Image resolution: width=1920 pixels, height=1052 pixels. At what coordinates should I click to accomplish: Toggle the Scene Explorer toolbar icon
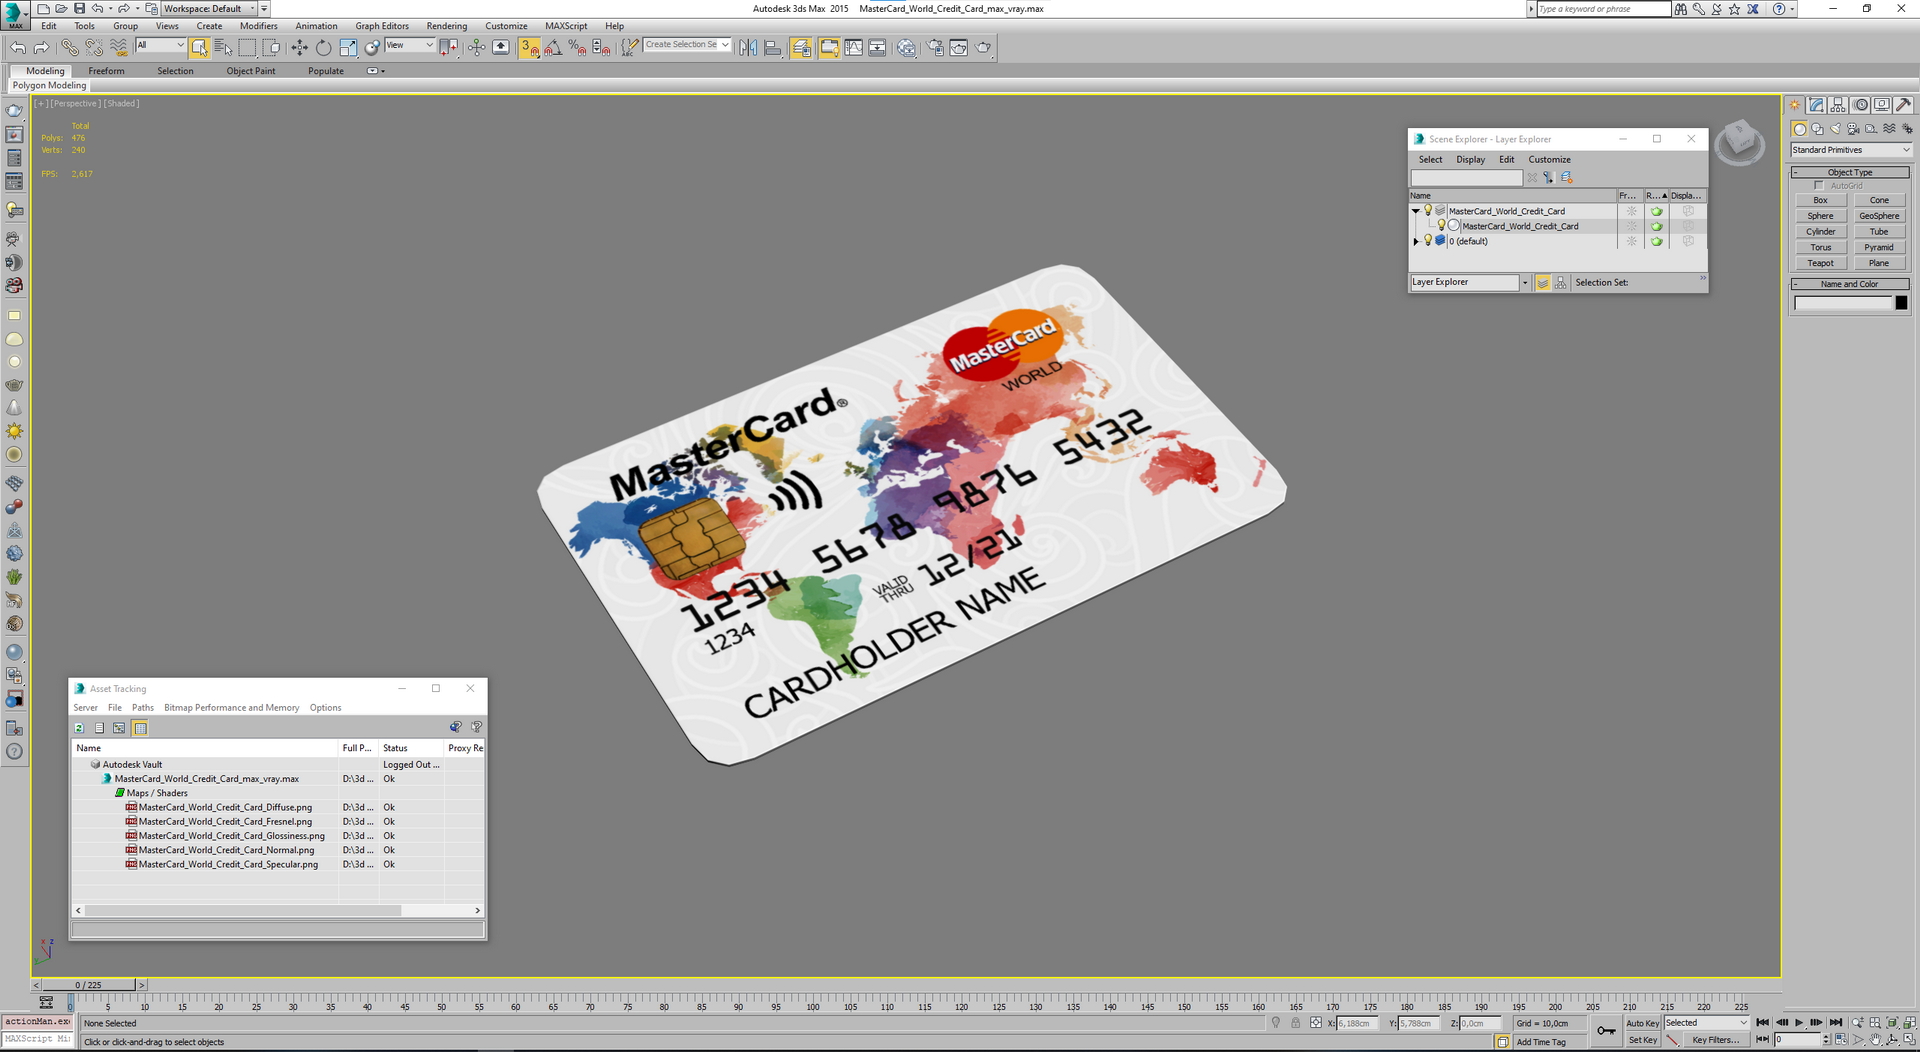801,47
